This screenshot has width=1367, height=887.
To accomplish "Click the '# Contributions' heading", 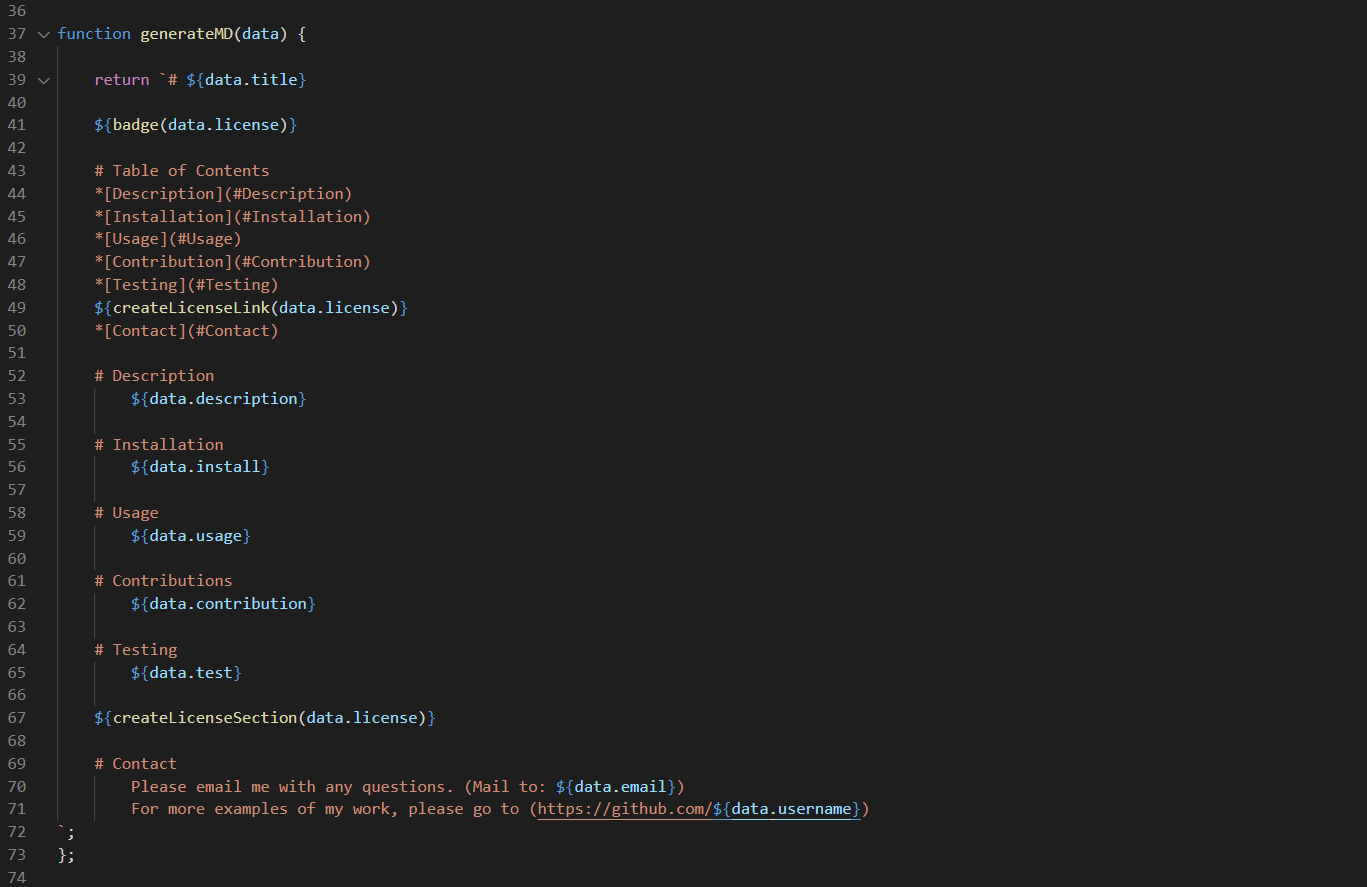I will tap(164, 581).
